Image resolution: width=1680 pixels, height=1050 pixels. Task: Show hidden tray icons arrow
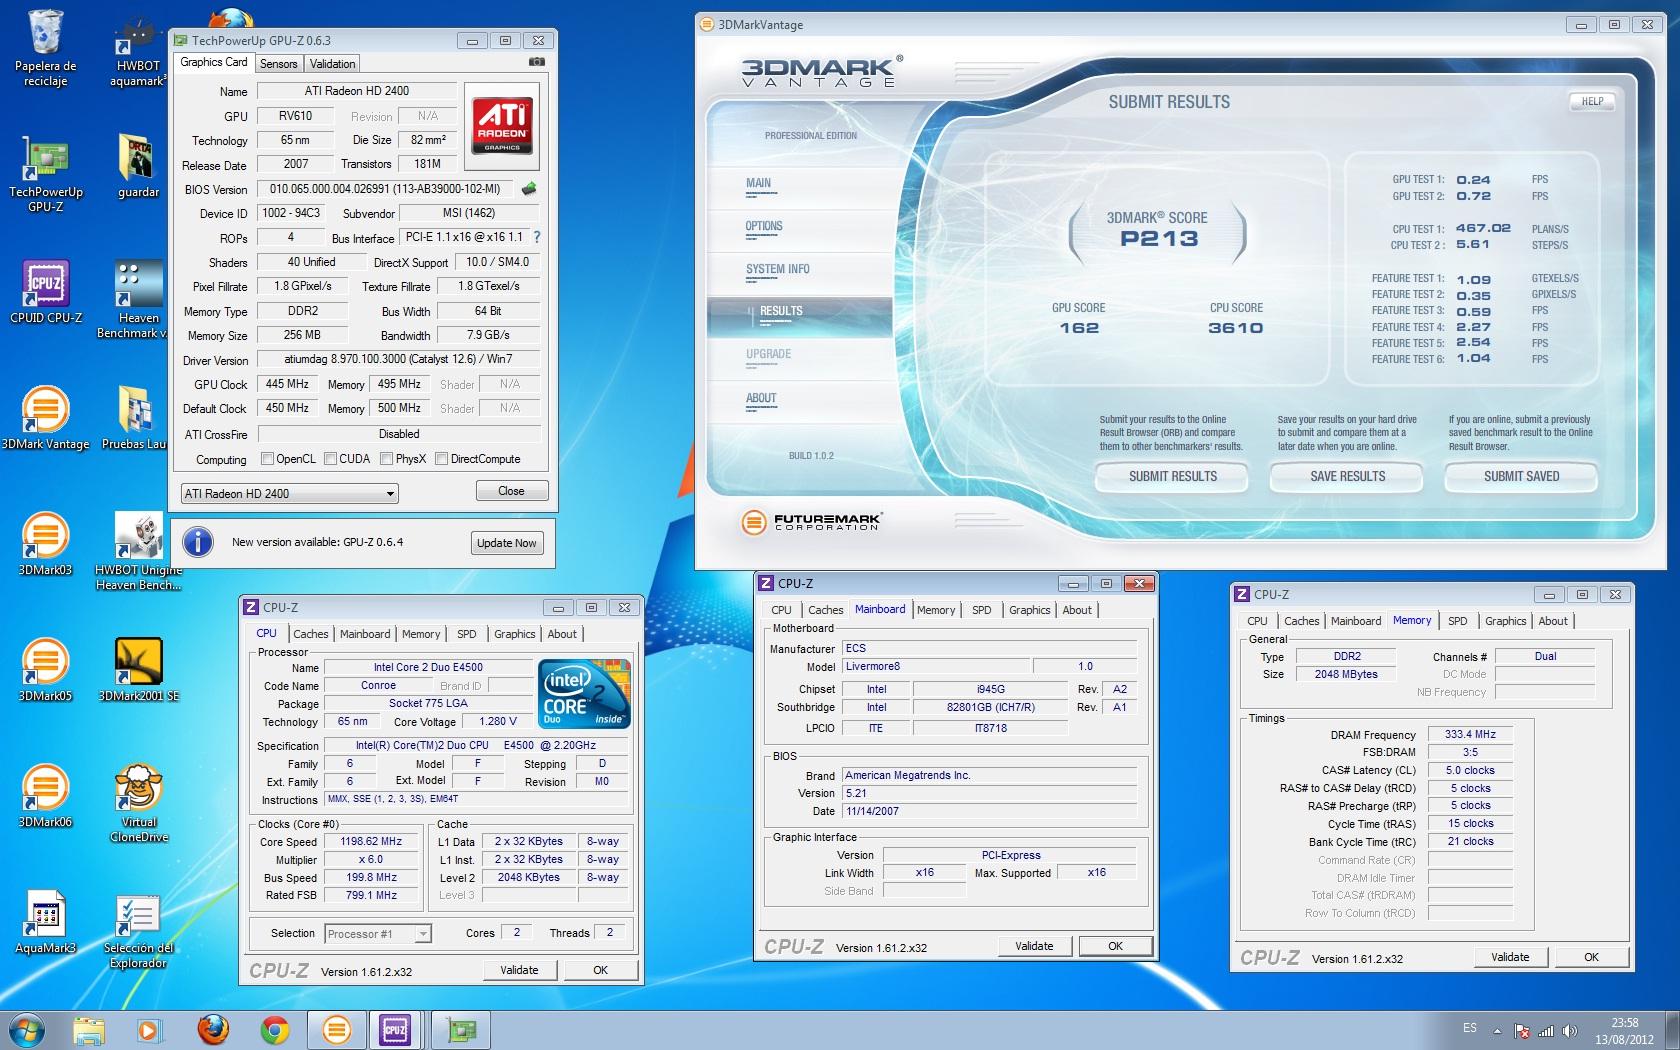(x=1497, y=1030)
